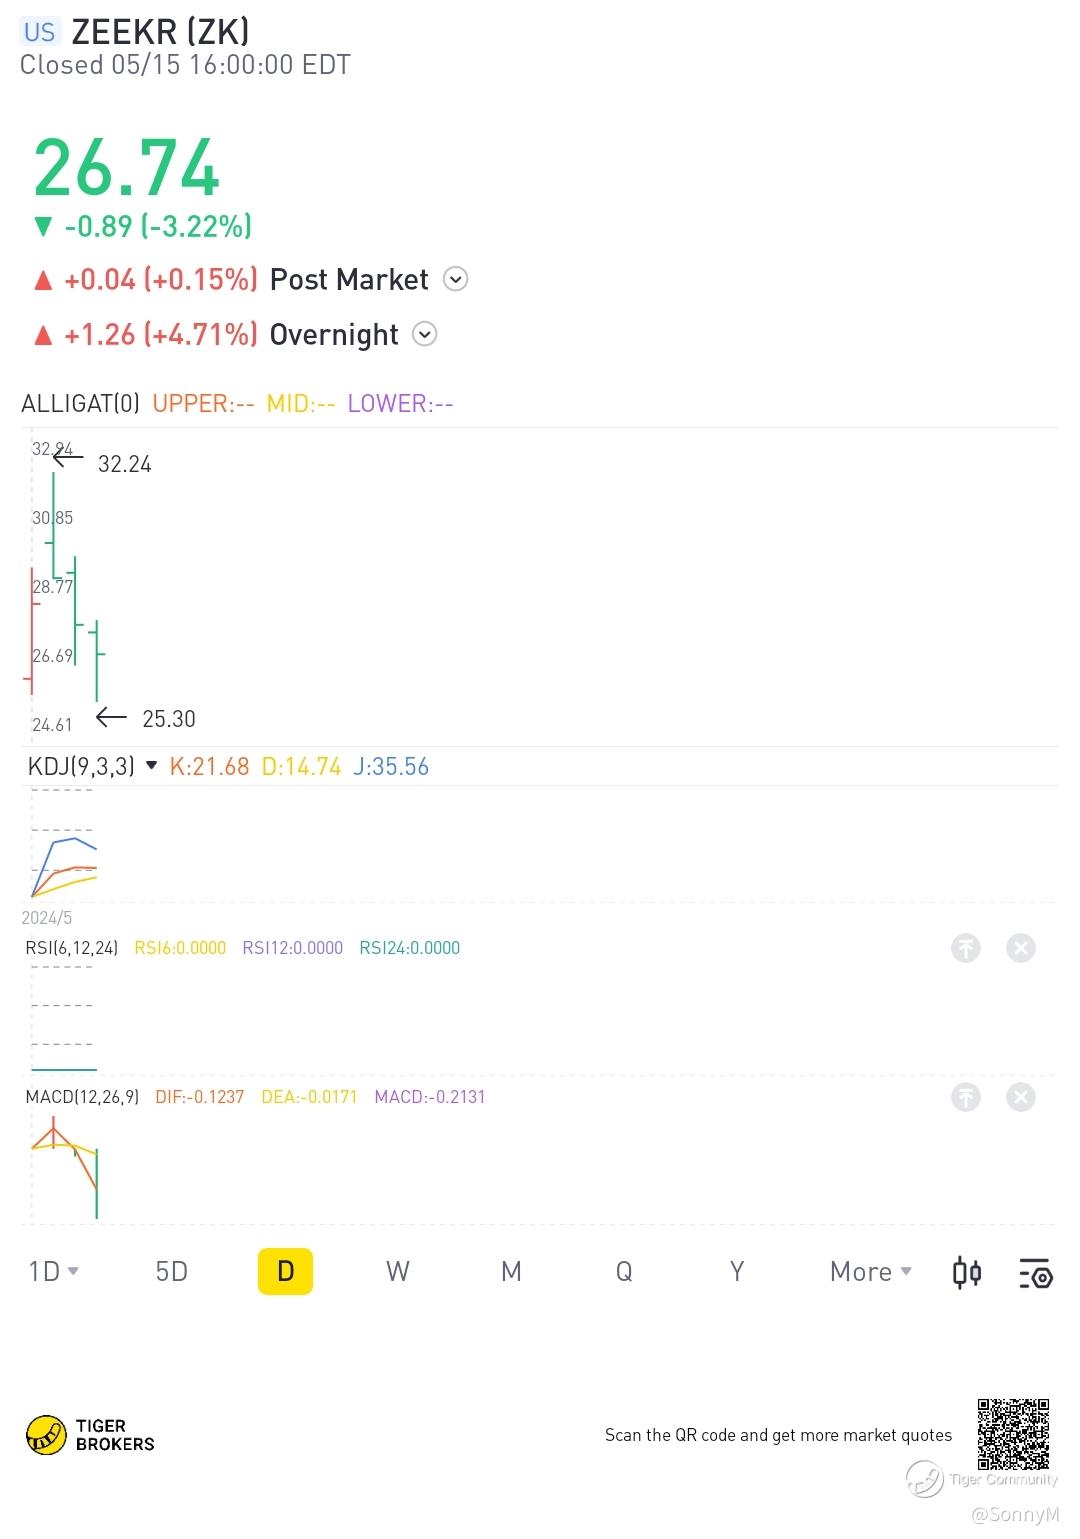1080x1539 pixels.
Task: Select the monthly M chart tab
Action: pos(511,1272)
